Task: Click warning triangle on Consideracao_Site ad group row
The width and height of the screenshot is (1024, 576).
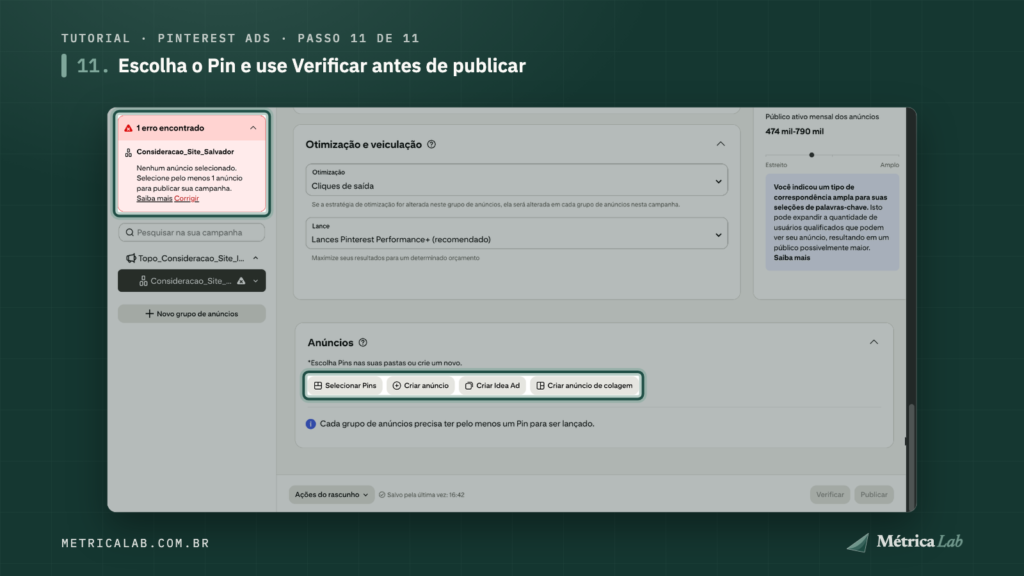Action: point(241,281)
